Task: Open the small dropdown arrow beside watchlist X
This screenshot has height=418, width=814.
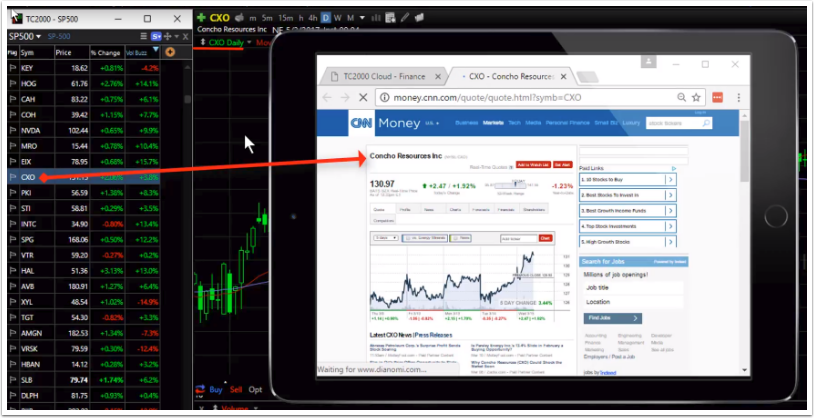Action: [x=177, y=36]
